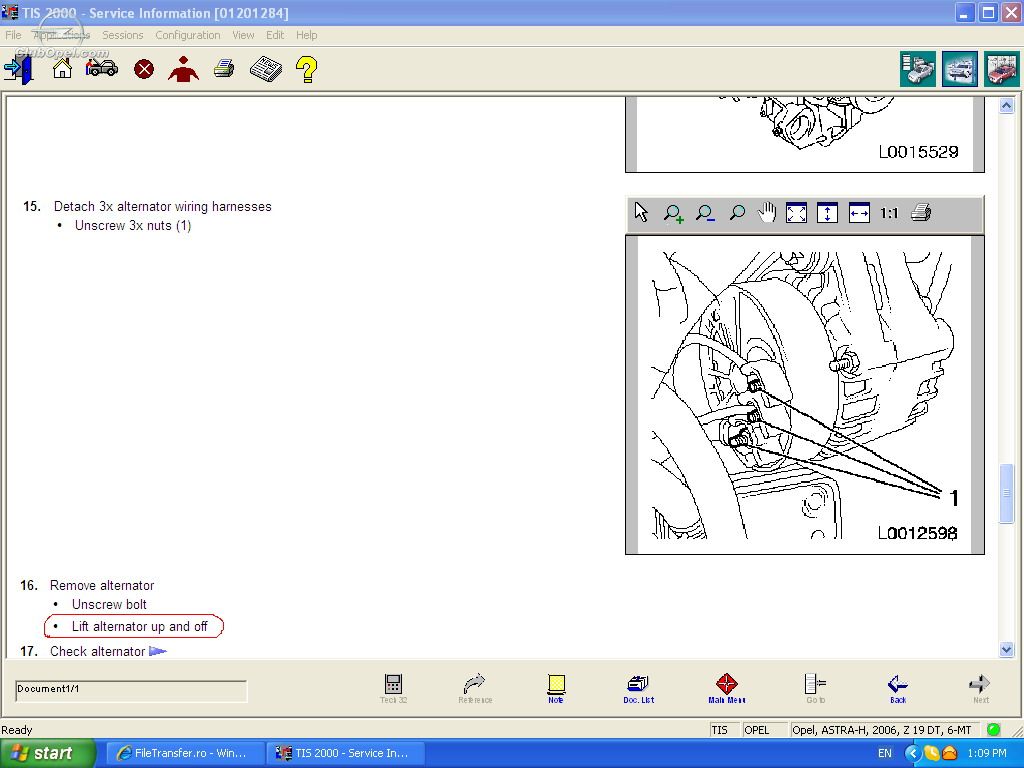Fit image to window icon
The width and height of the screenshot is (1024, 768).
(796, 213)
